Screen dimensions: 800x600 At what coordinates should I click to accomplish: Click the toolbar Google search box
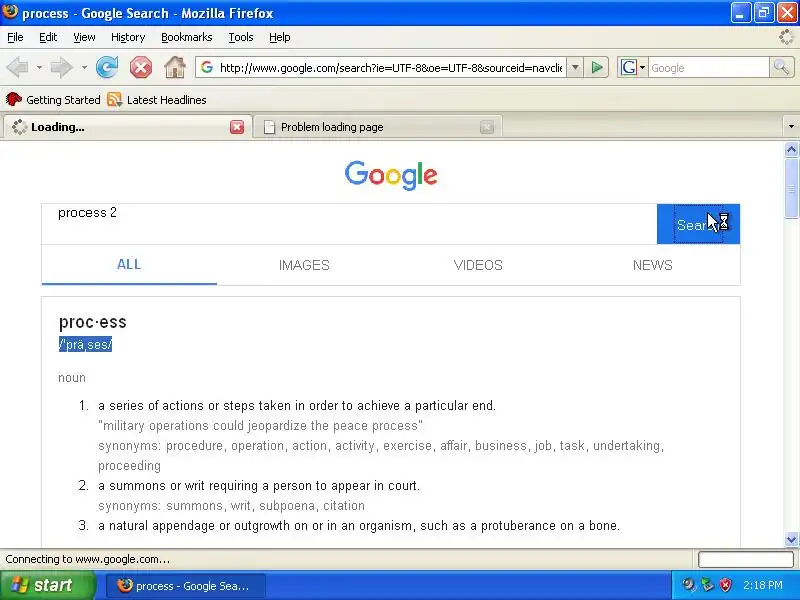[708, 67]
